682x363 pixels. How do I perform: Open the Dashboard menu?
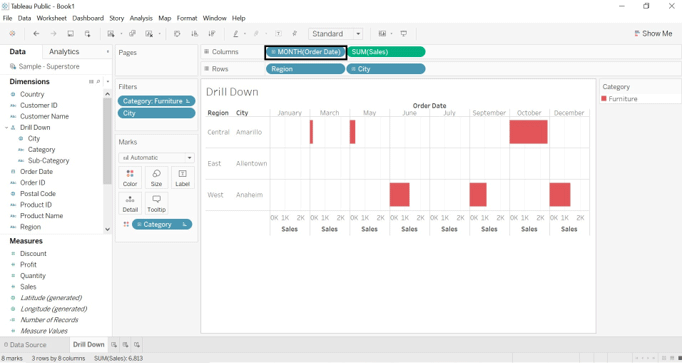pyautogui.click(x=88, y=18)
